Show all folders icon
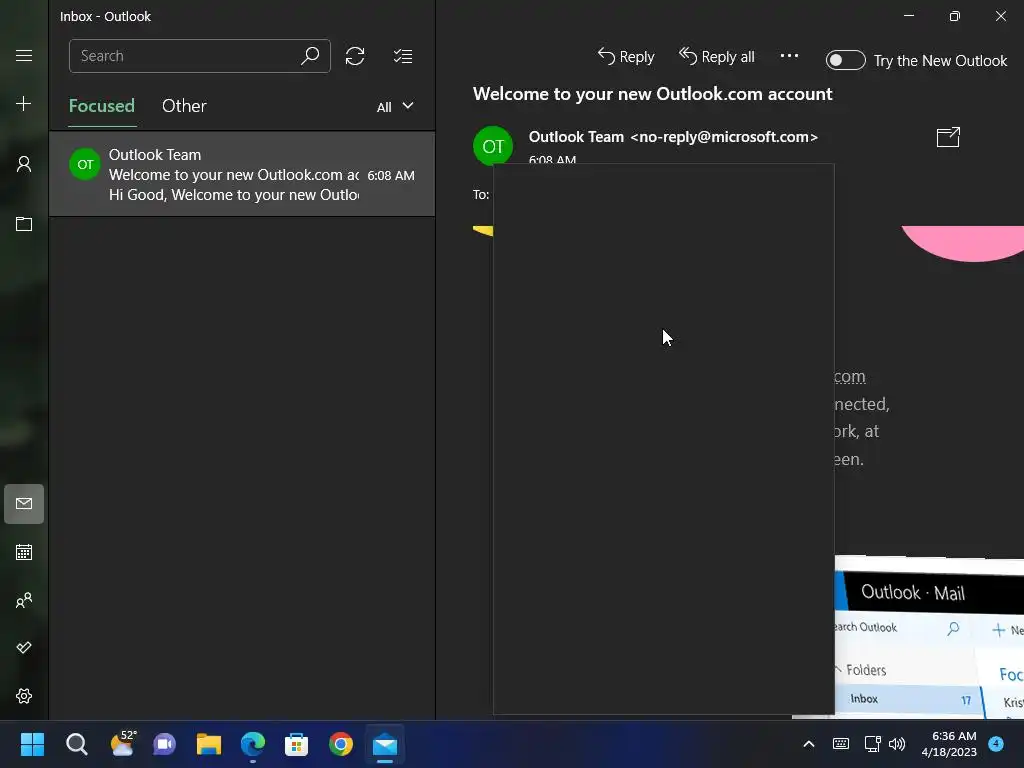The width and height of the screenshot is (1024, 768). [24, 224]
